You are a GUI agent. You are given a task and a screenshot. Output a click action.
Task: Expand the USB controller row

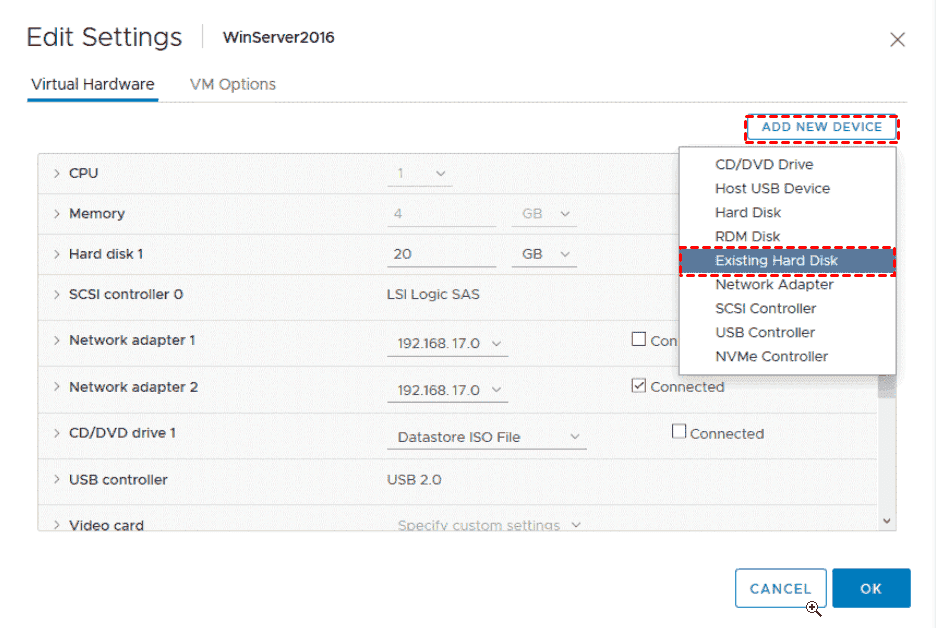click(x=57, y=480)
